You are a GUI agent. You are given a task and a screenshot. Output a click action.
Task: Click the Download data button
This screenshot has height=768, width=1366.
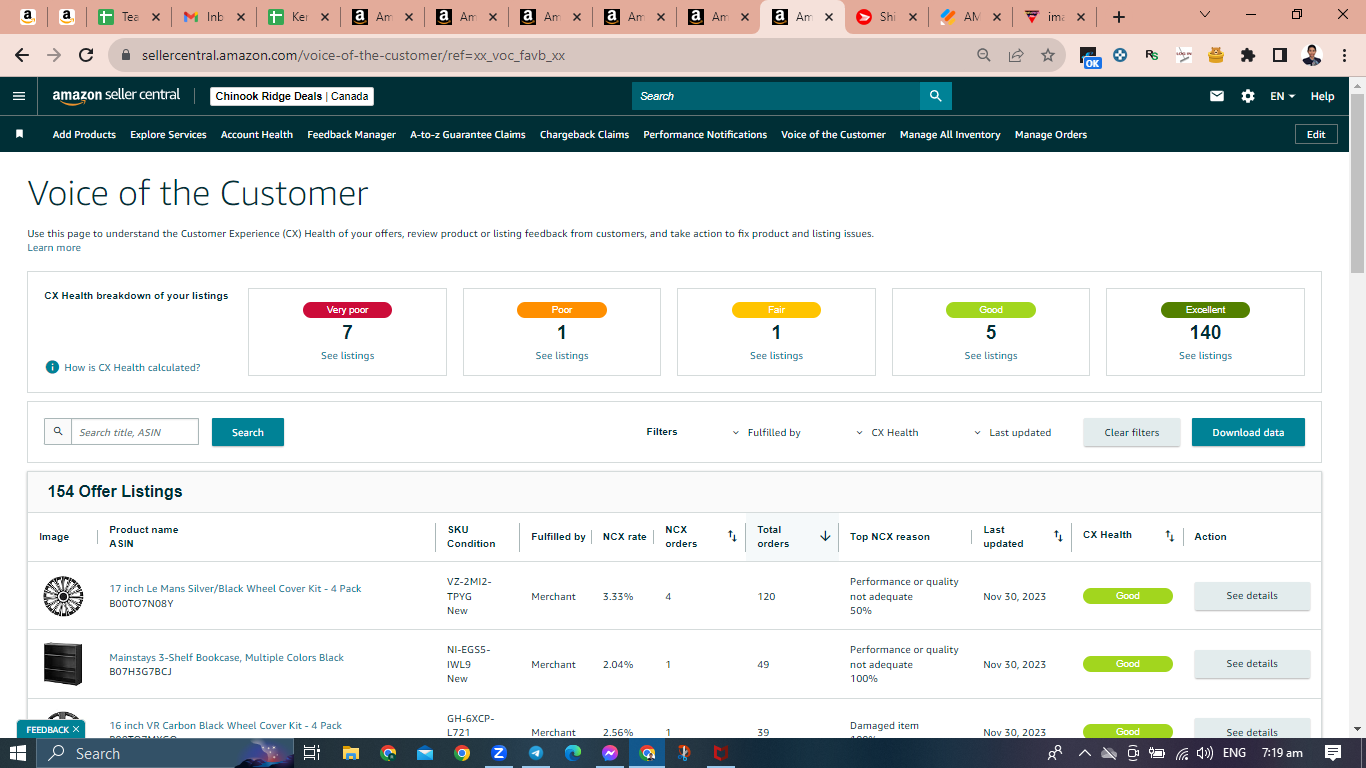pos(1248,432)
